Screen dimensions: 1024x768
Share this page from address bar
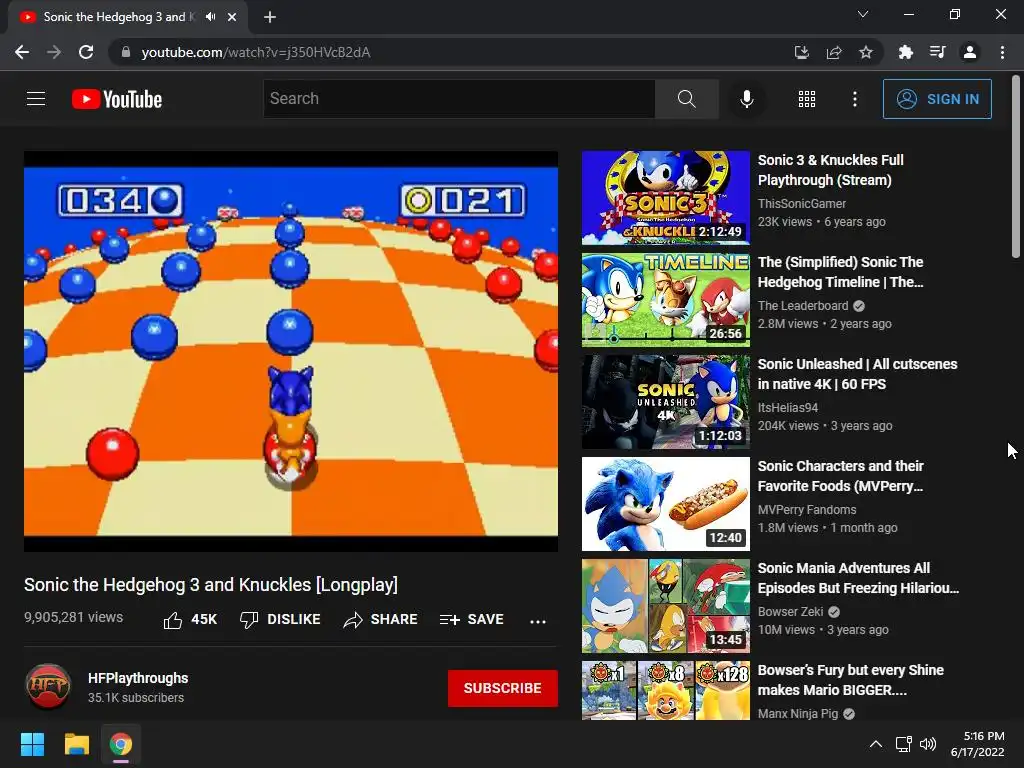[x=834, y=52]
